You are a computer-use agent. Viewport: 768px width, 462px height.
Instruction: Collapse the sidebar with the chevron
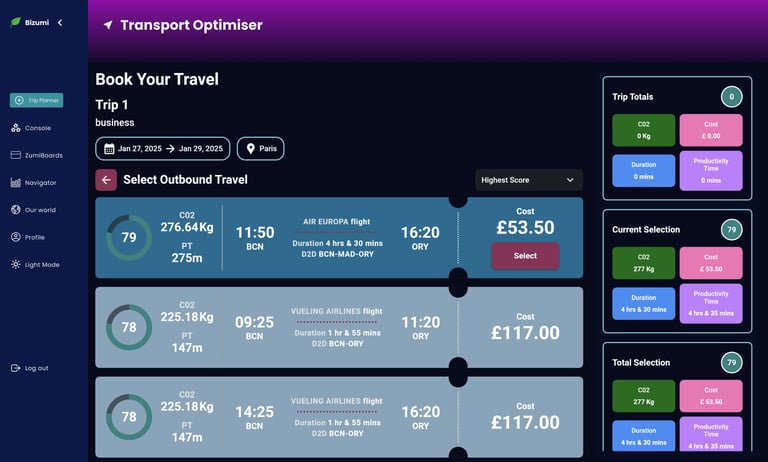[60, 22]
